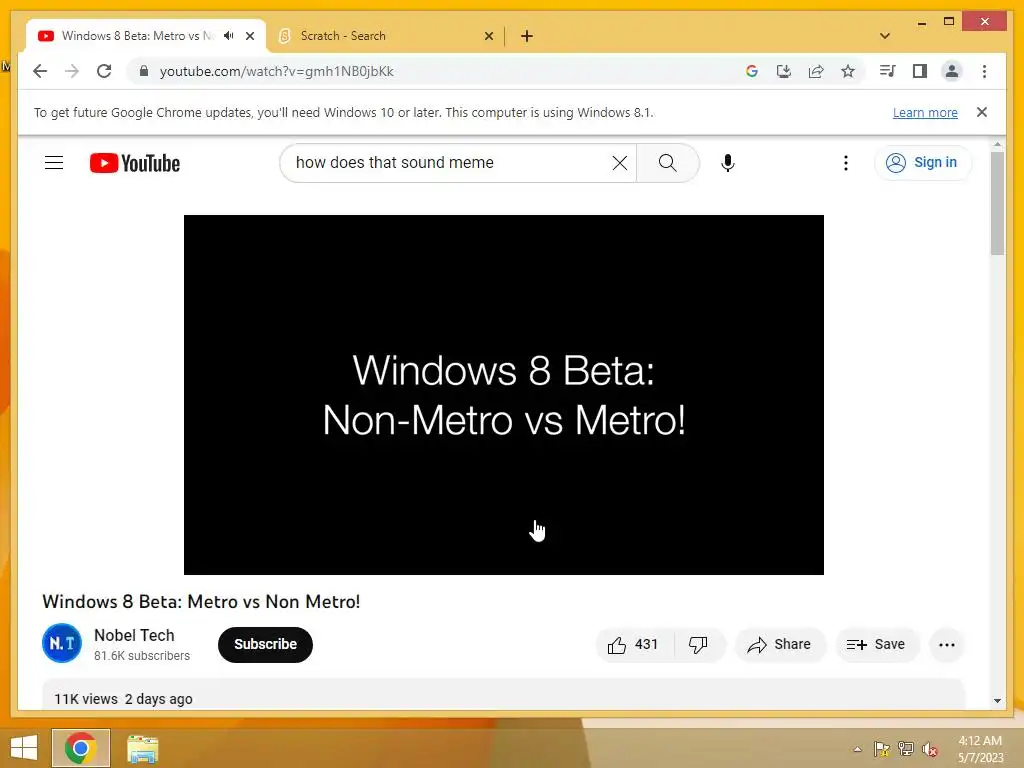Viewport: 1024px width, 768px height.
Task: Click the video player area
Action: tap(504, 395)
